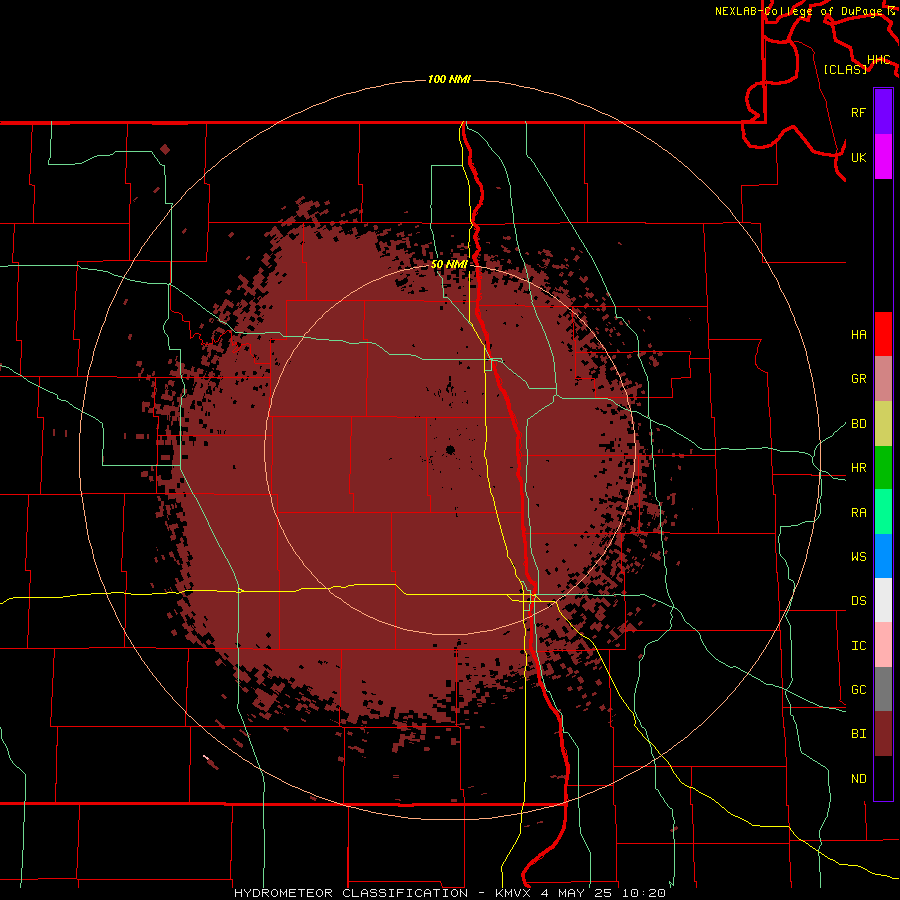The height and width of the screenshot is (900, 900).
Task: Click the WS legend label
Action: point(858,557)
